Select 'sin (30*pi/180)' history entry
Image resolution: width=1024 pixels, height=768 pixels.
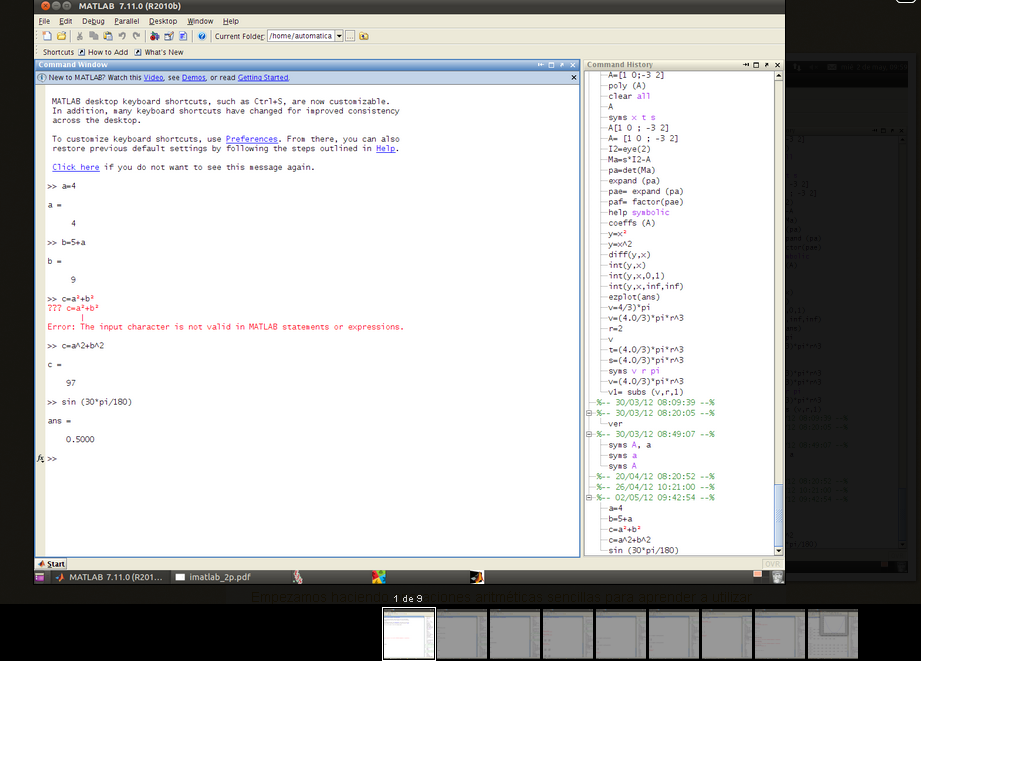[643, 551]
